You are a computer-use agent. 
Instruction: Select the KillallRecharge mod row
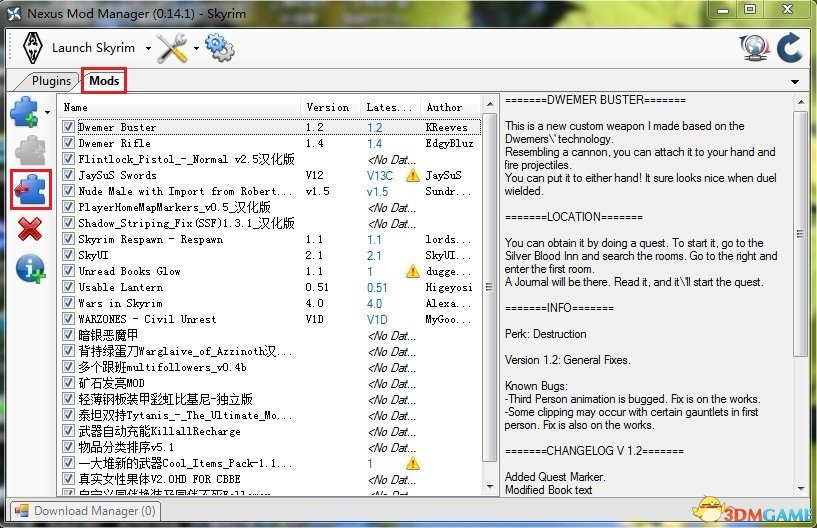tap(270, 431)
